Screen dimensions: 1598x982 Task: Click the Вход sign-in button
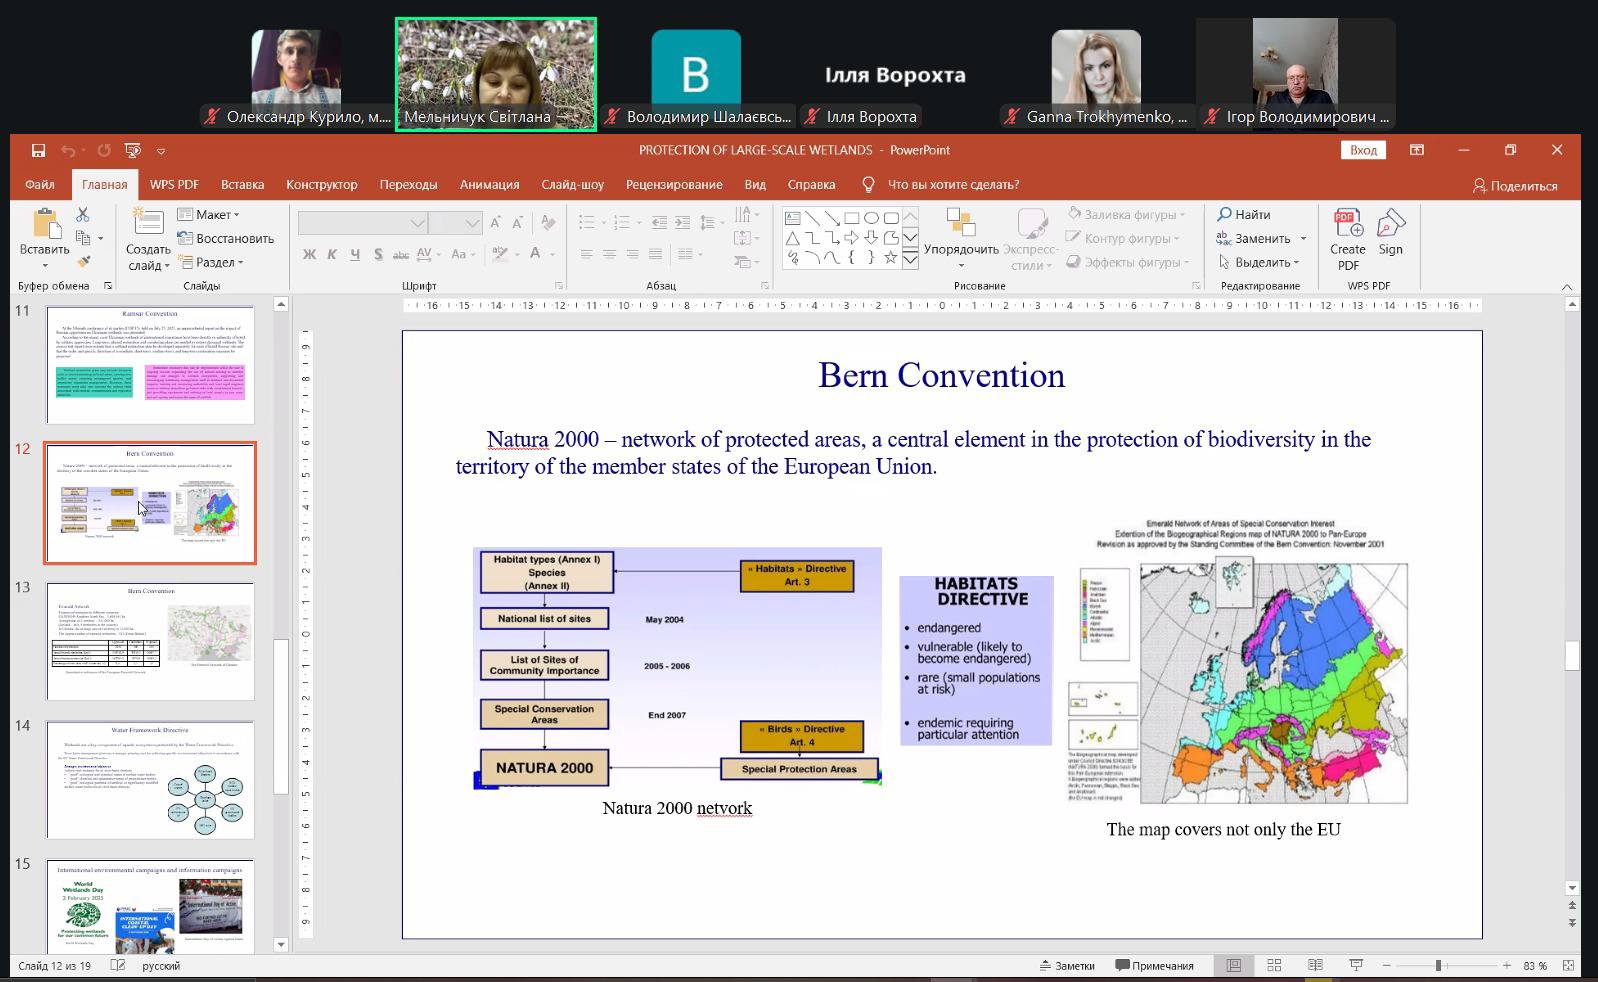point(1363,150)
